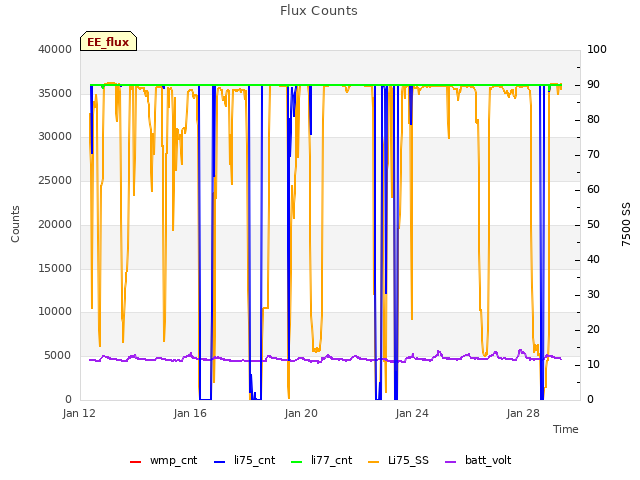The width and height of the screenshot is (640, 480).
Task: Click the 50 right axis tick label
Action: pyautogui.click(x=593, y=224)
